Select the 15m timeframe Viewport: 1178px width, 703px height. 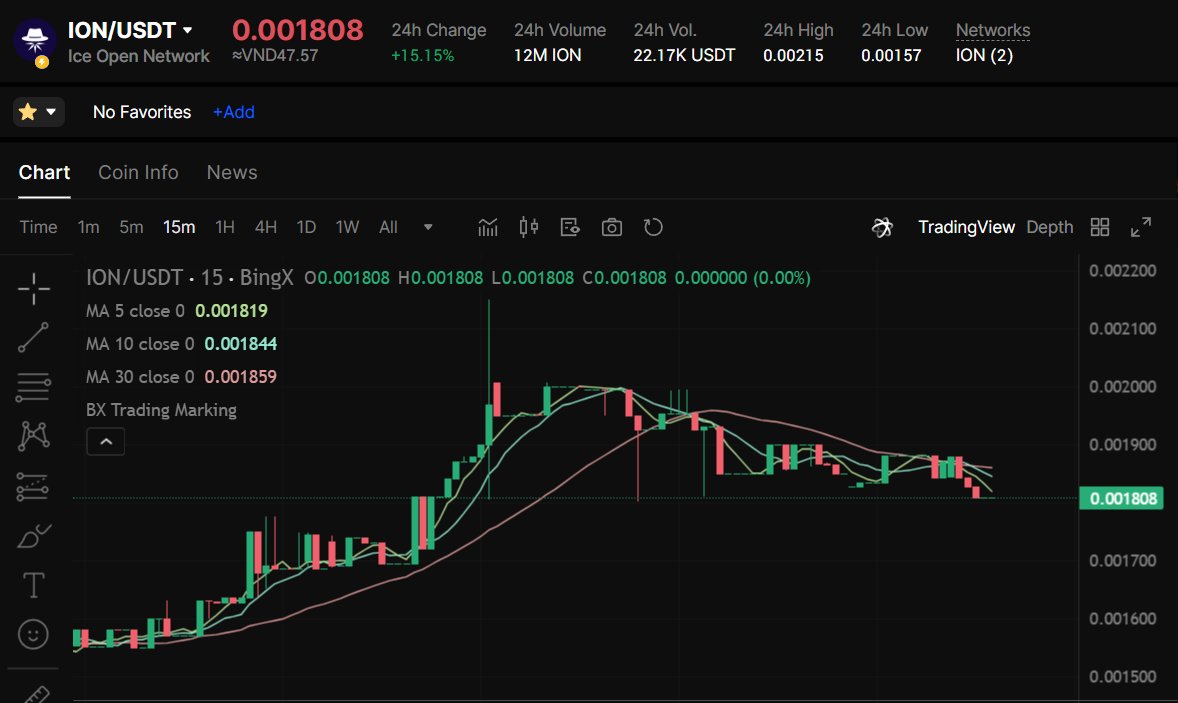[179, 227]
